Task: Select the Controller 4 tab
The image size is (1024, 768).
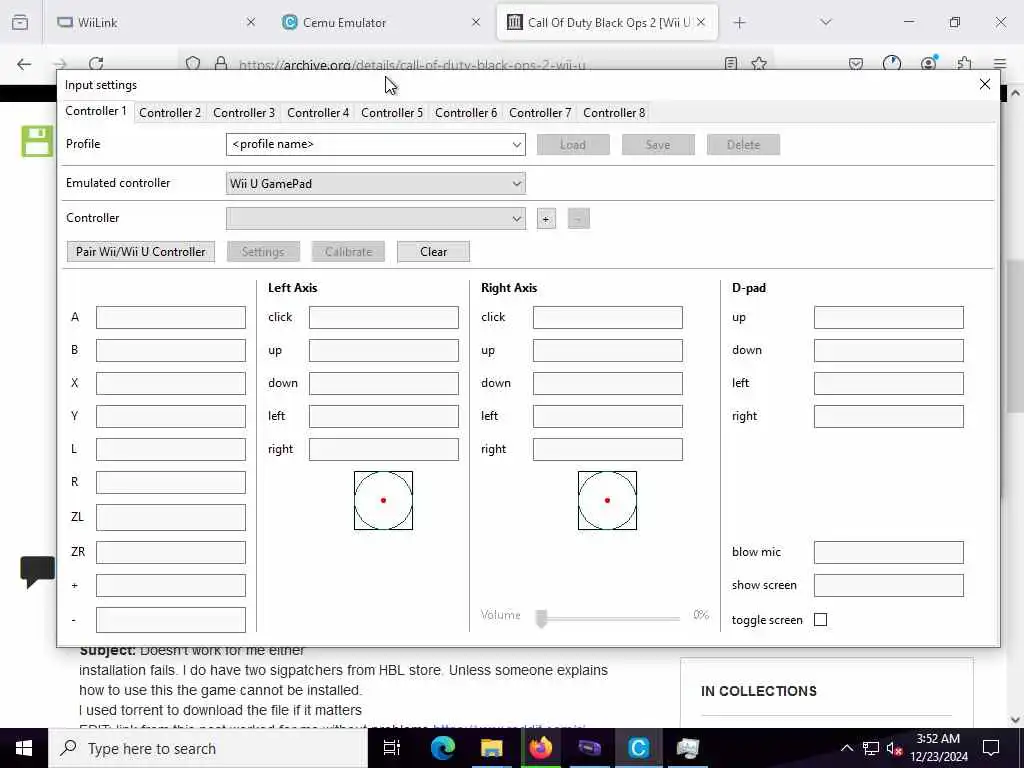Action: (318, 112)
